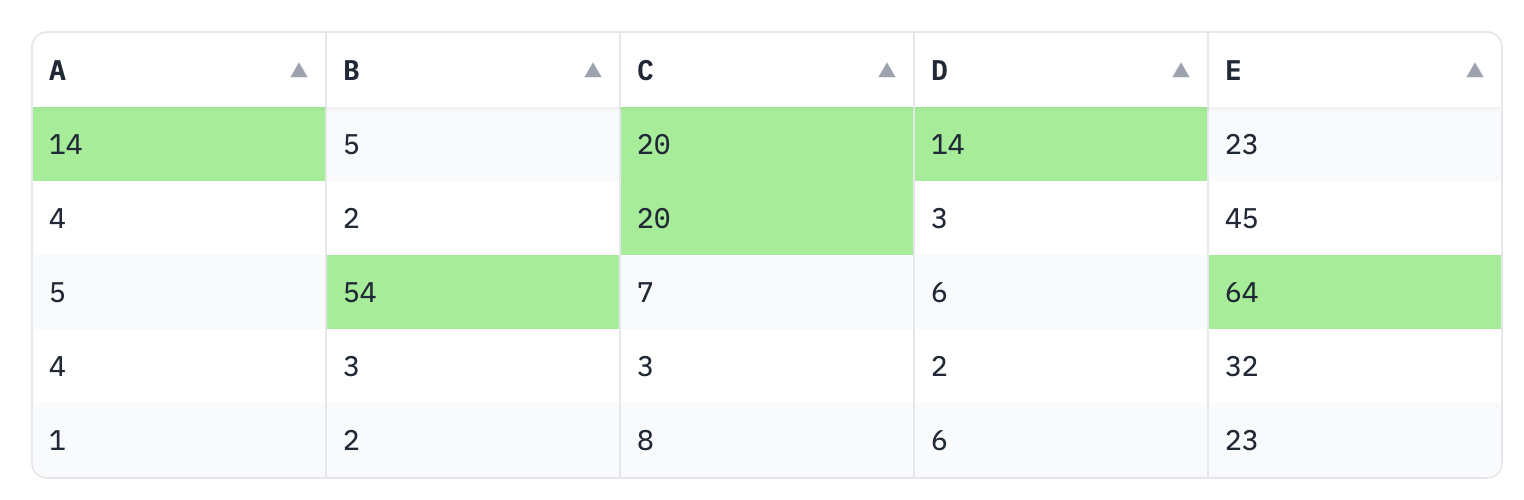
Task: Select the cell with value 8
Action: click(x=766, y=441)
